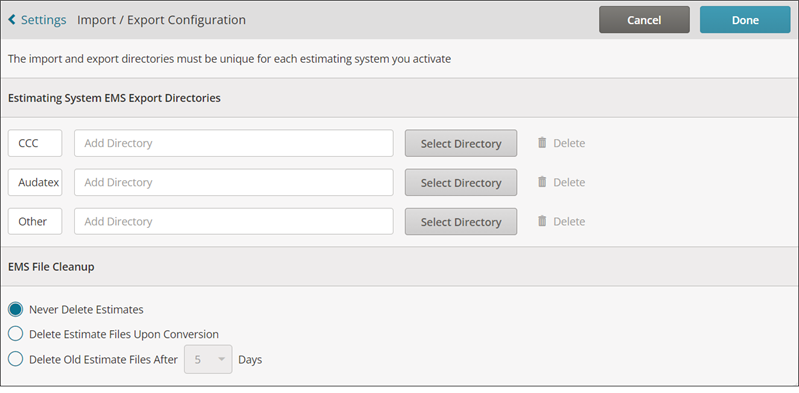Click the trash Delete icon for Other
Image resolution: width=799 pixels, height=393 pixels.
pyautogui.click(x=542, y=221)
